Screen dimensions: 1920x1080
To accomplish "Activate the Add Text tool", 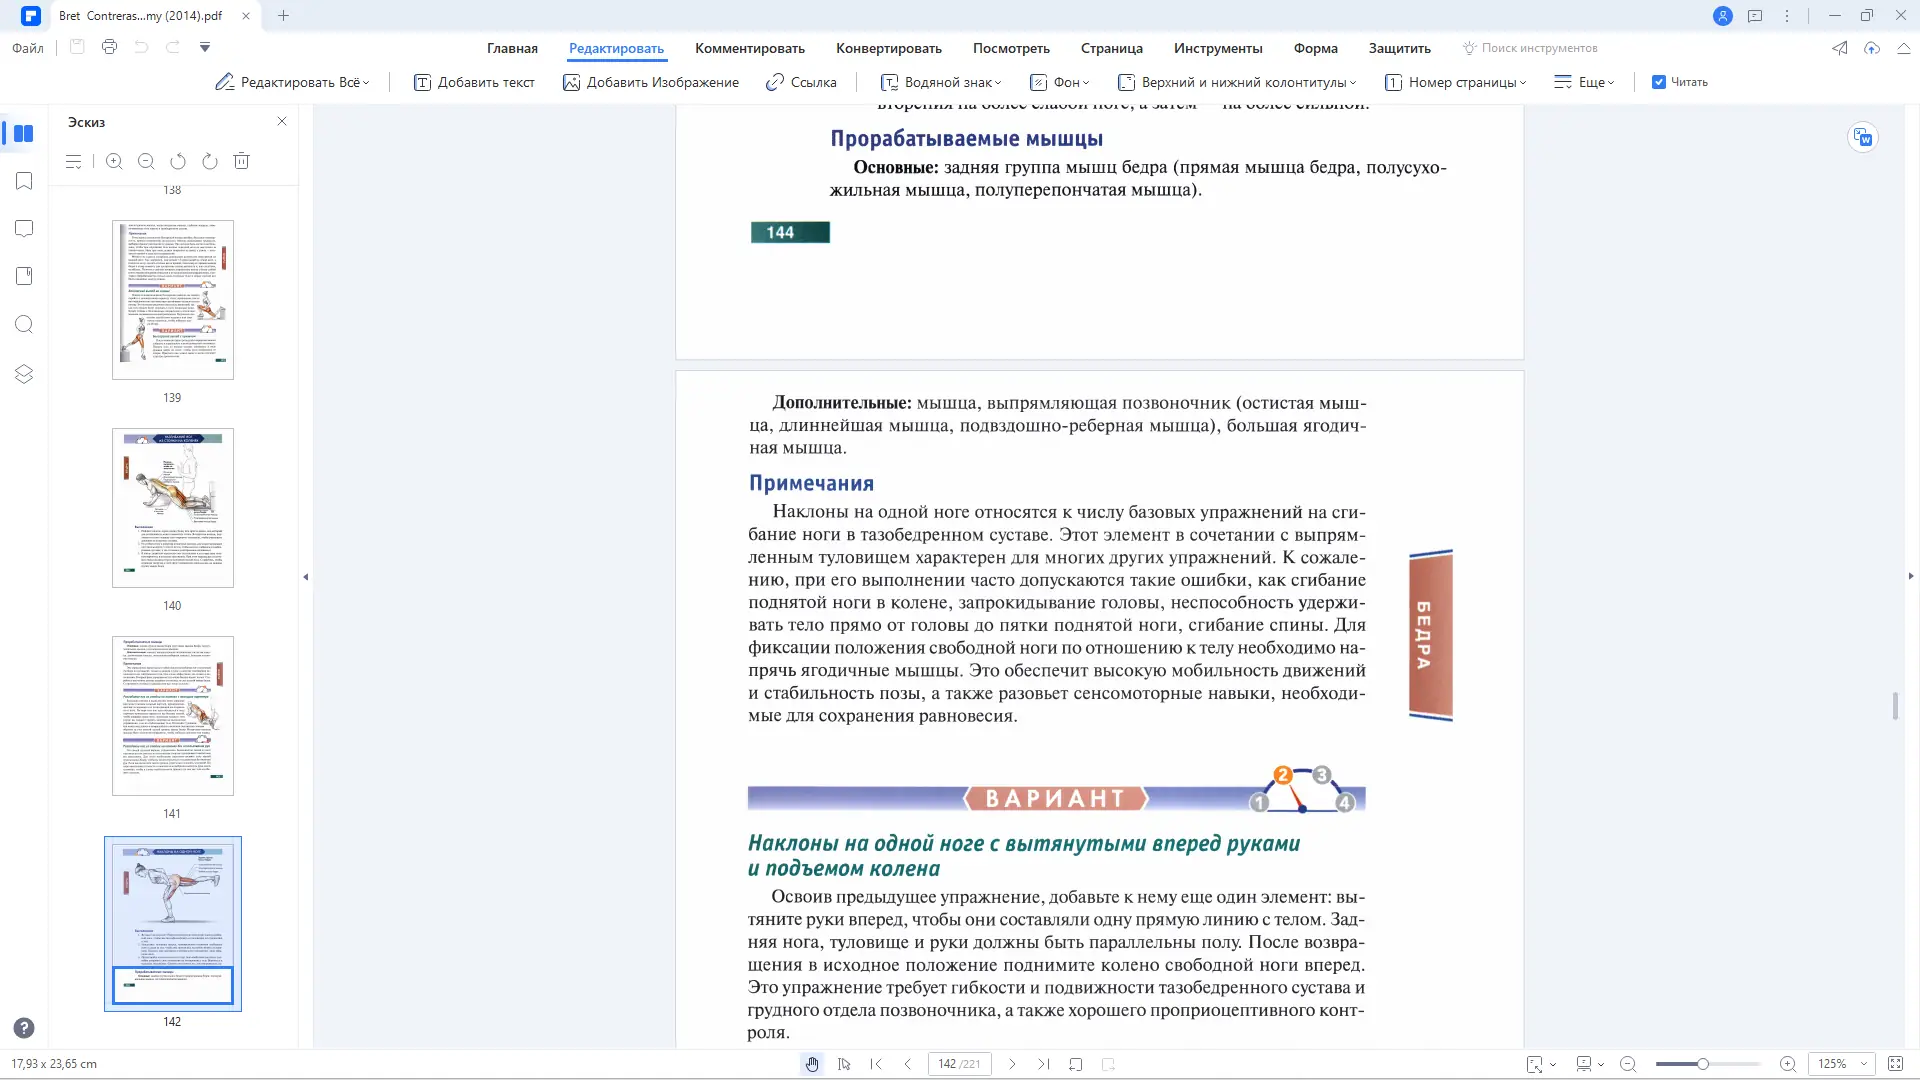I will pos(474,82).
